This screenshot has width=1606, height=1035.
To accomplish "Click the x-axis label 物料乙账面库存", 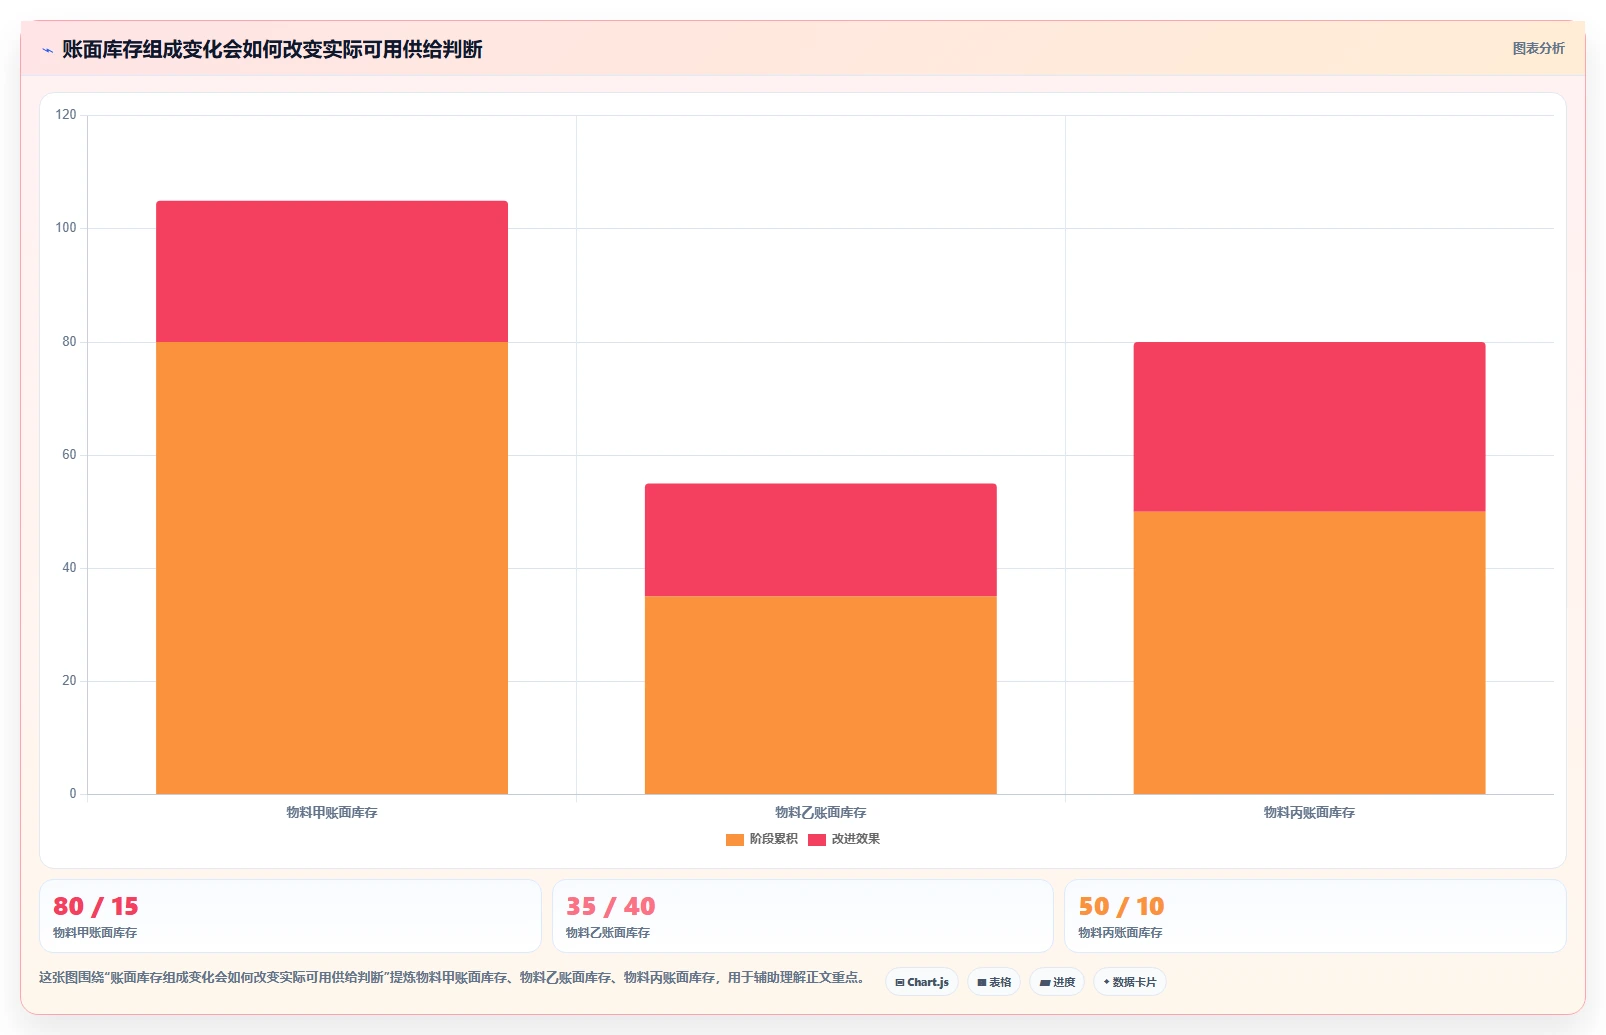I will tap(821, 812).
